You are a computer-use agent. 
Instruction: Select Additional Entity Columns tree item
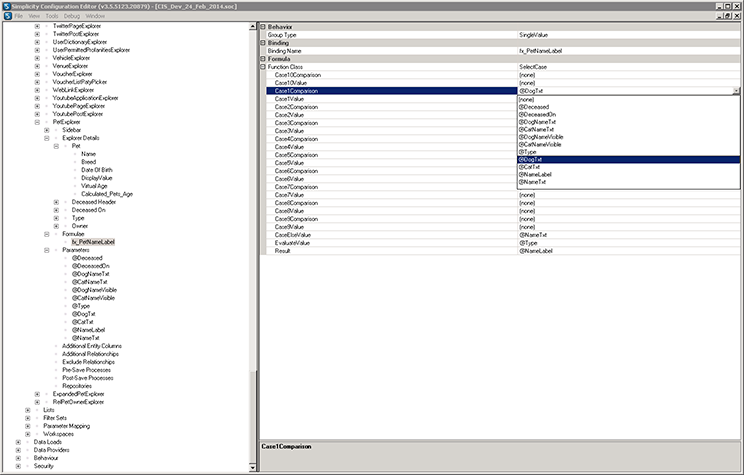click(92, 346)
